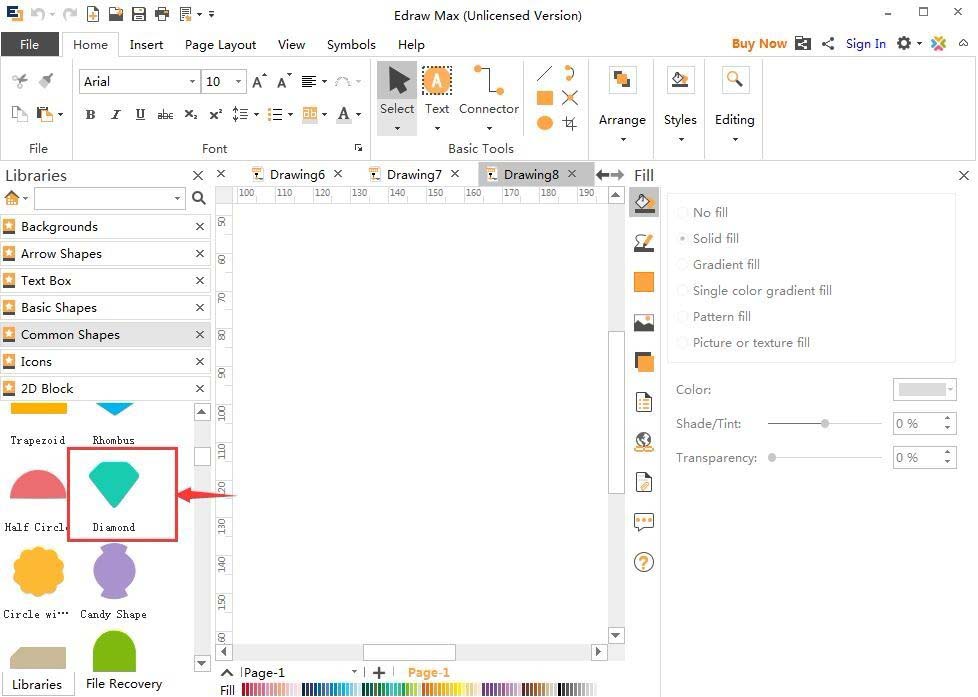Image resolution: width=978 pixels, height=697 pixels.
Task: Click the Save icon in title bar
Action: [x=138, y=14]
